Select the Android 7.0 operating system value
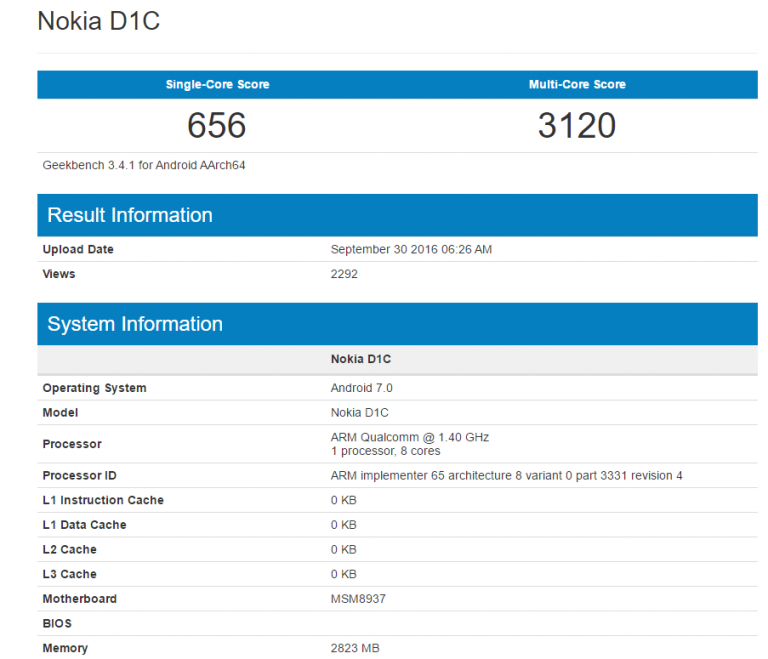This screenshot has height=659, width=768. (x=362, y=388)
